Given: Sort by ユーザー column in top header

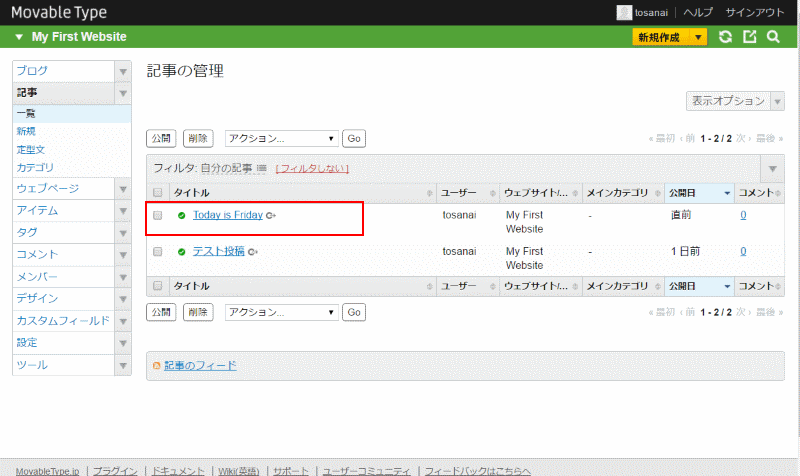Looking at the screenshot, I should click(468, 193).
